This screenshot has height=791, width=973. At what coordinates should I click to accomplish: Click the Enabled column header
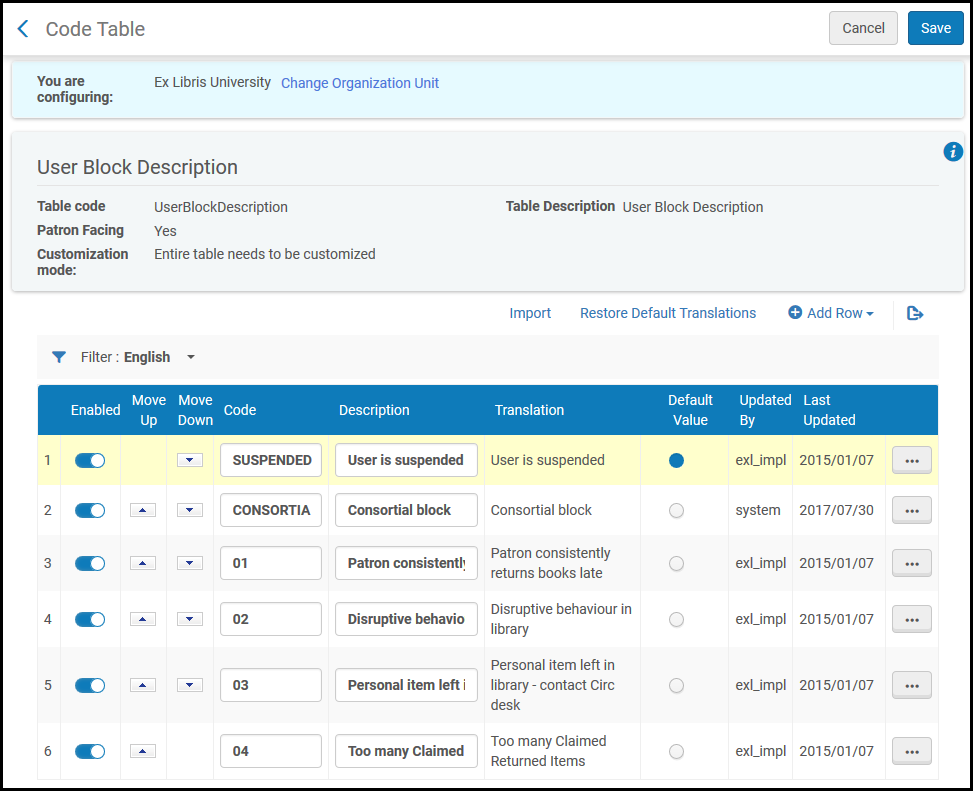(x=96, y=410)
